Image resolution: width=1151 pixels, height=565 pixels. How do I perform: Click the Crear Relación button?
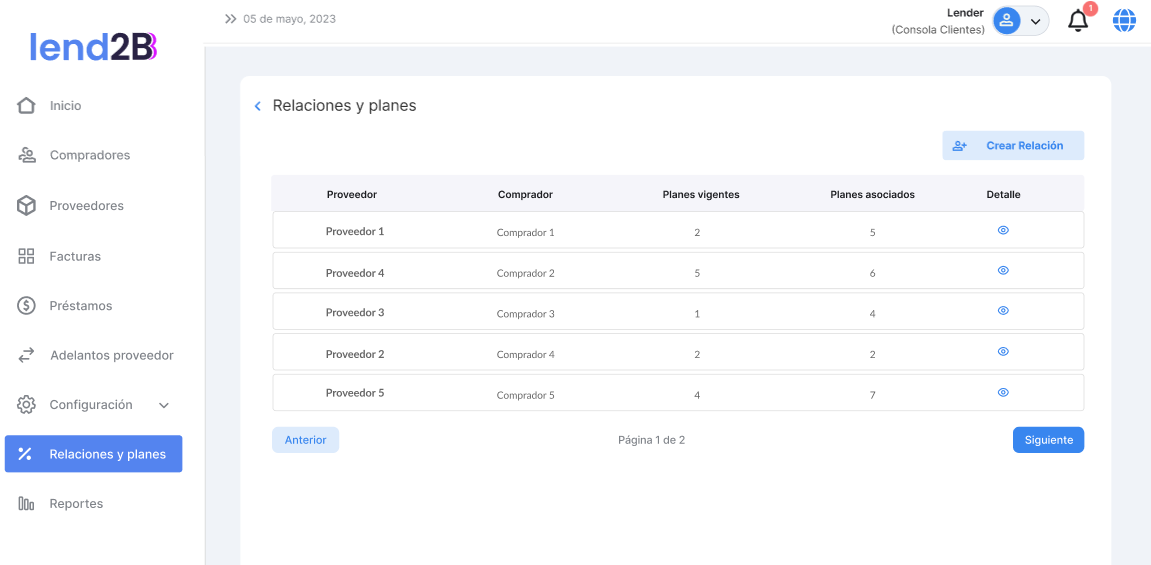(x=1012, y=146)
